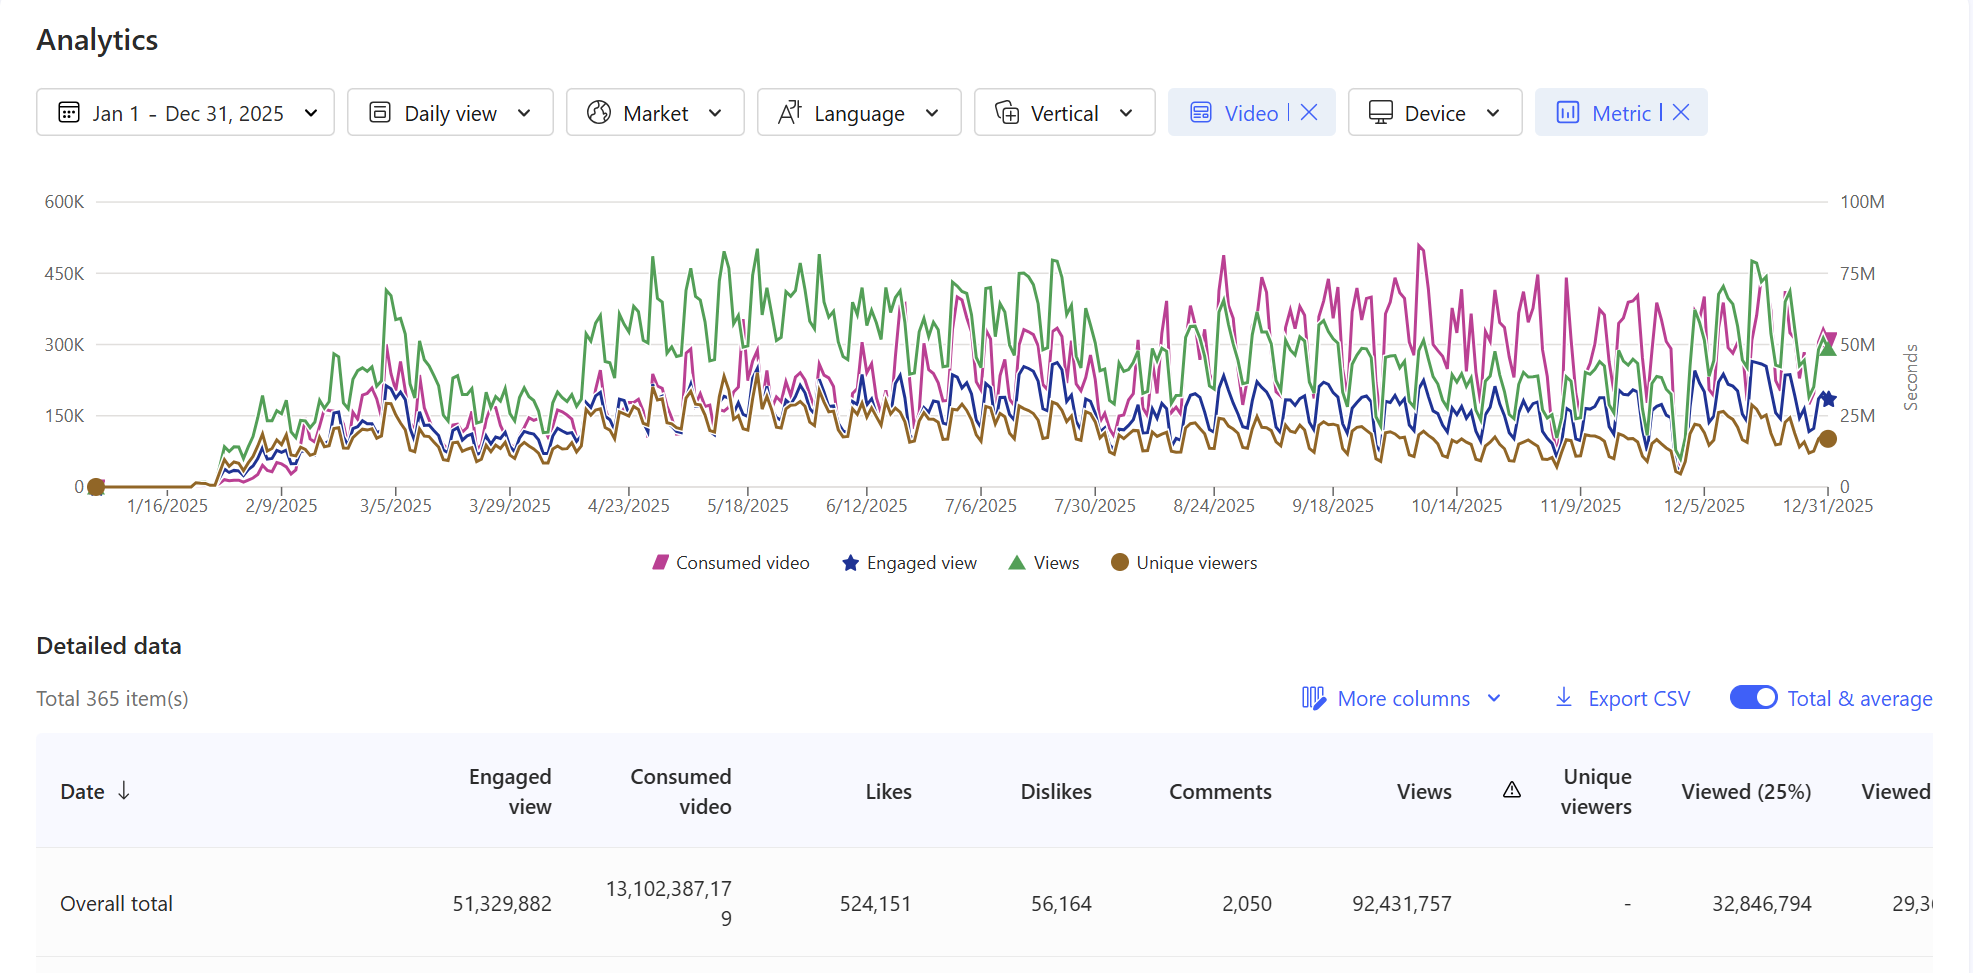Open the More columns menu
Viewport: 1973px width, 973px height.
coord(1402,698)
